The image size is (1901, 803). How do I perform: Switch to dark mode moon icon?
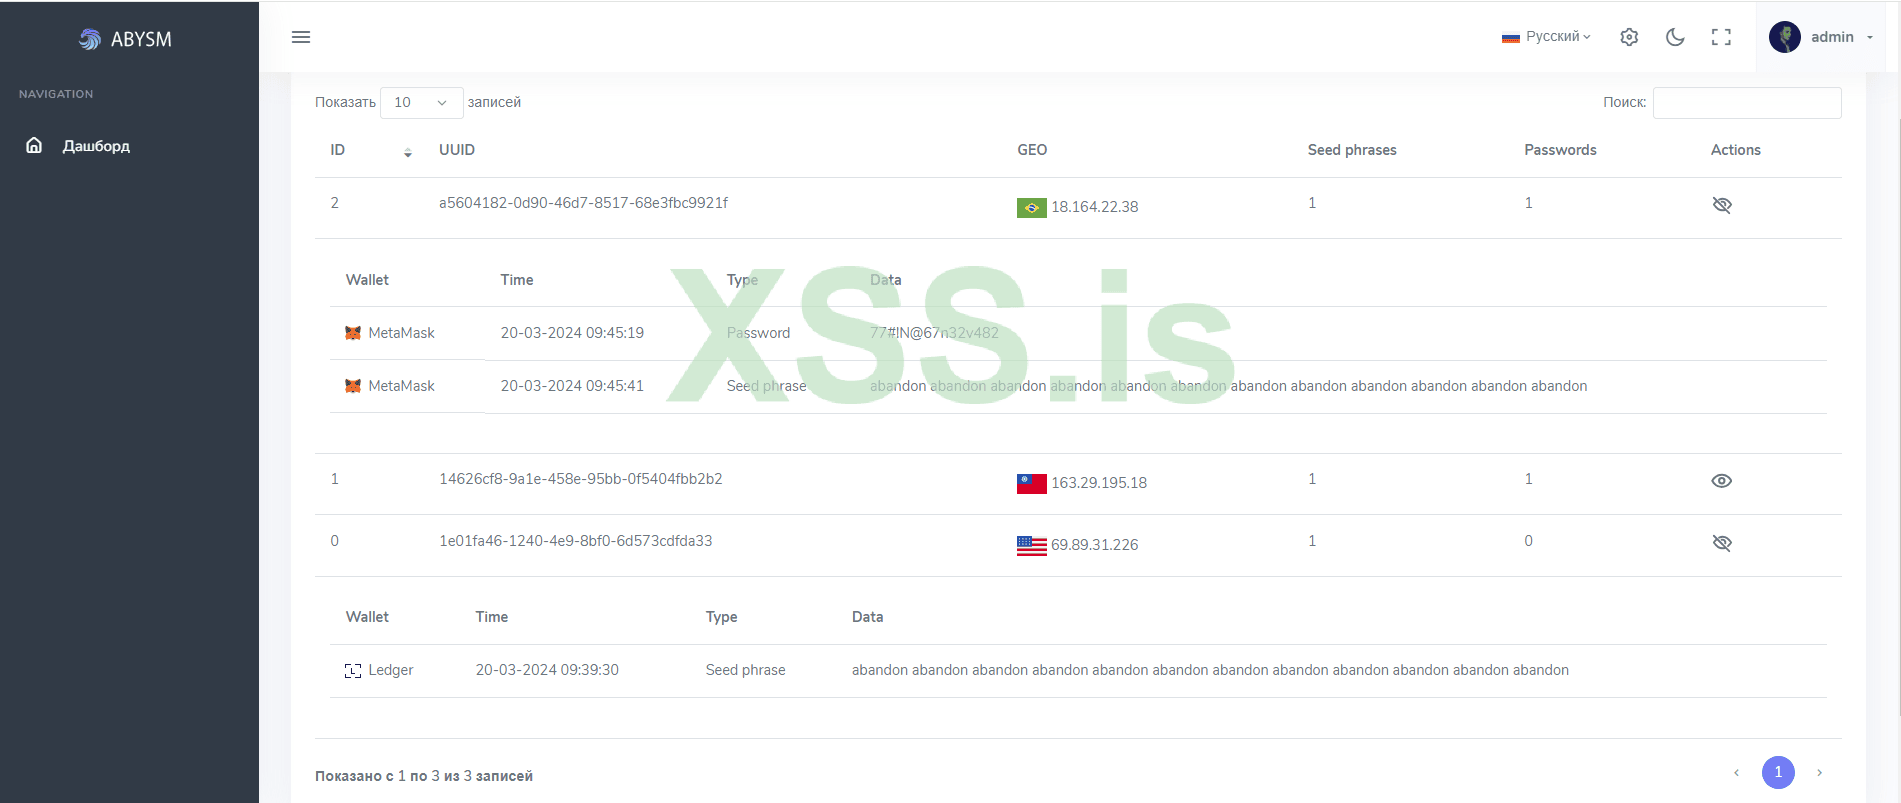click(x=1675, y=37)
